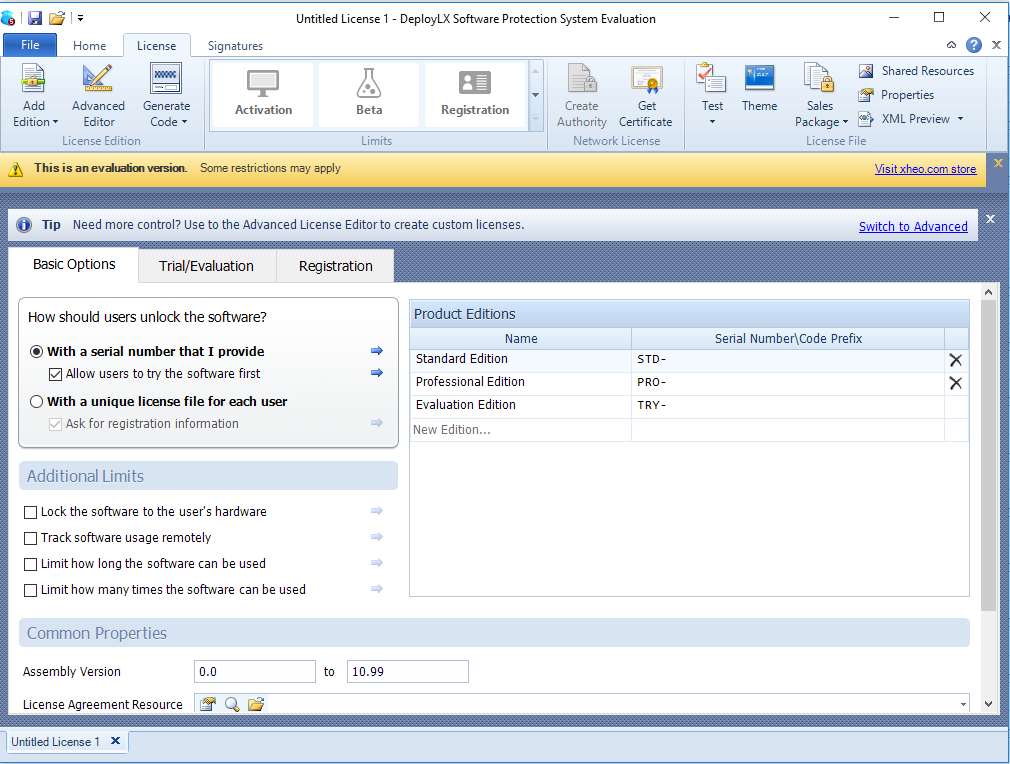Enable Limit how long software can be used
The height and width of the screenshot is (764, 1010).
point(30,564)
